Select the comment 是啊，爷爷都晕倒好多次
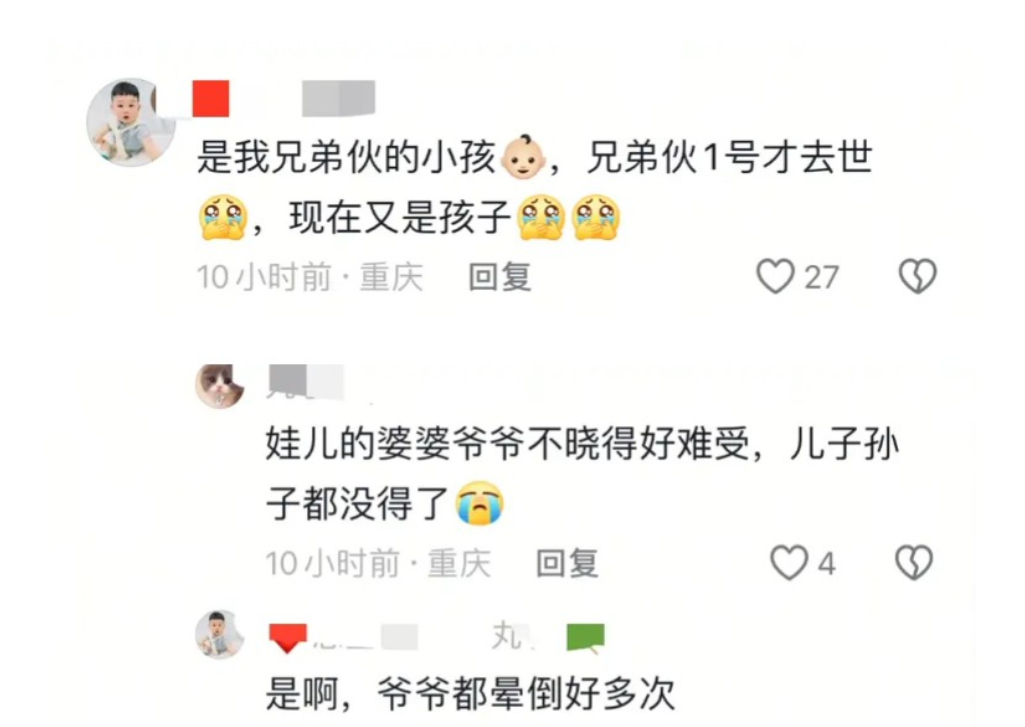 [470, 694]
